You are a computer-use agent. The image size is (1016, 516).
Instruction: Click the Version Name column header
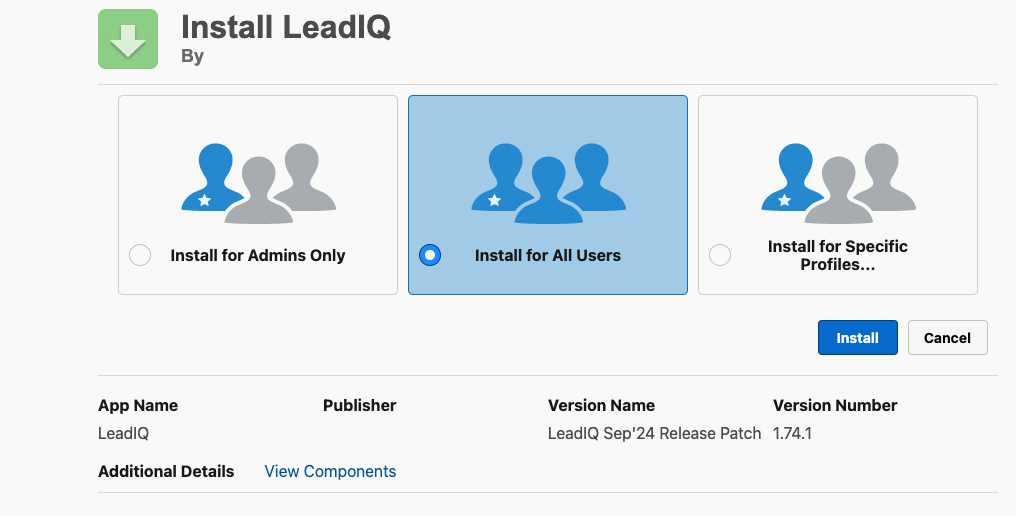click(601, 405)
